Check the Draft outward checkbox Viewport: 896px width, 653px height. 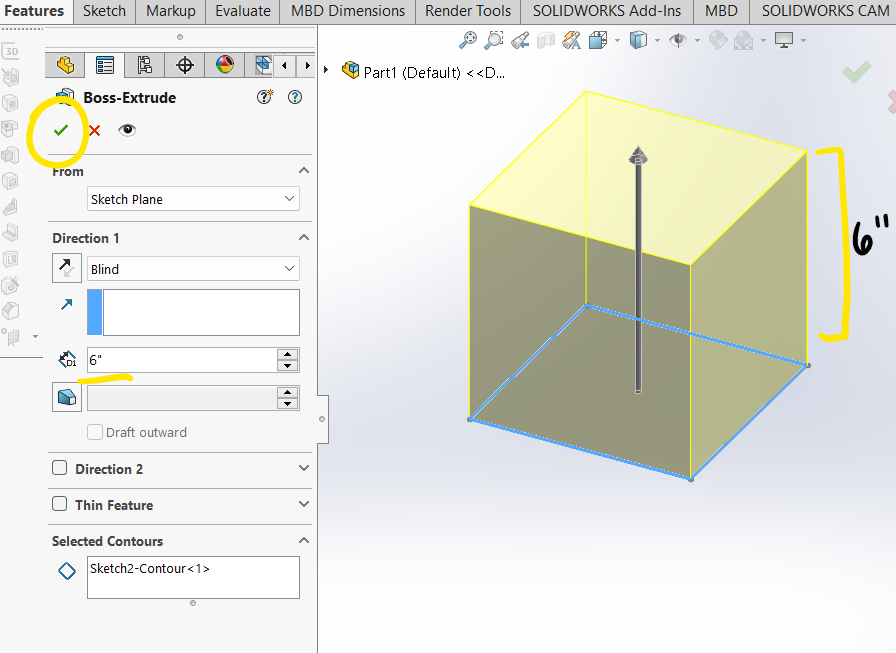95,432
